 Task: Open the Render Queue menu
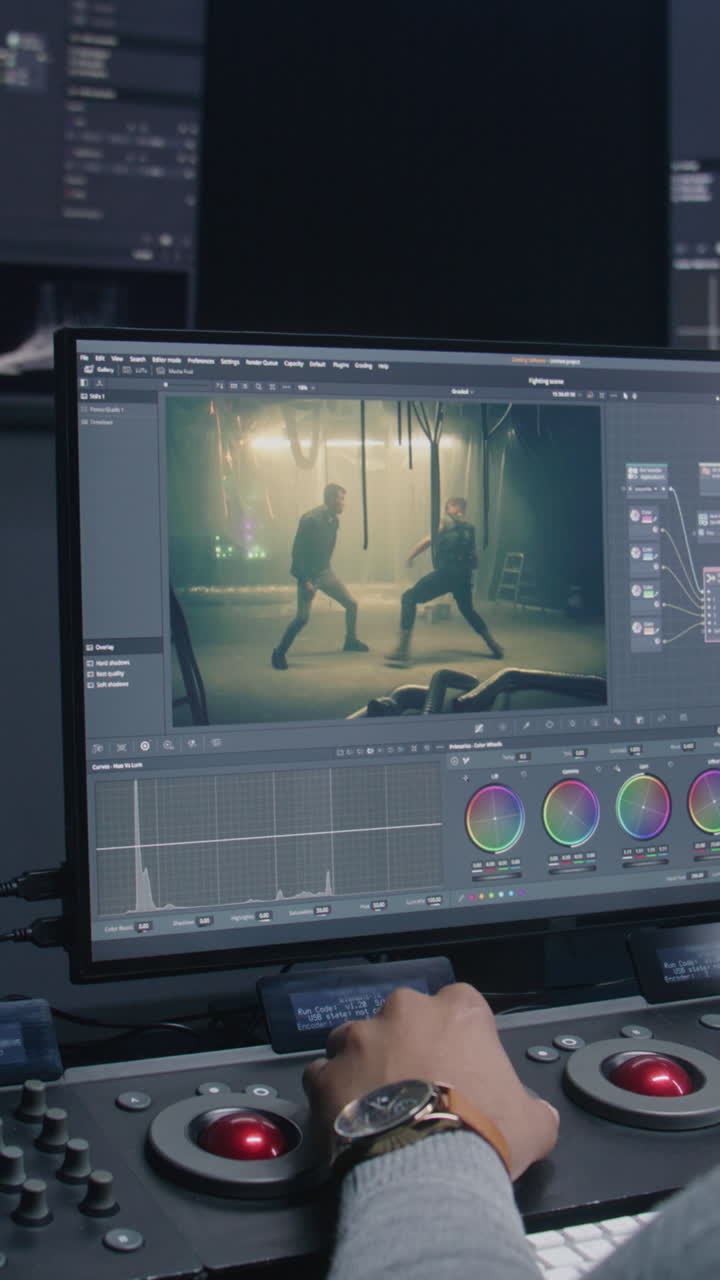pos(261,362)
